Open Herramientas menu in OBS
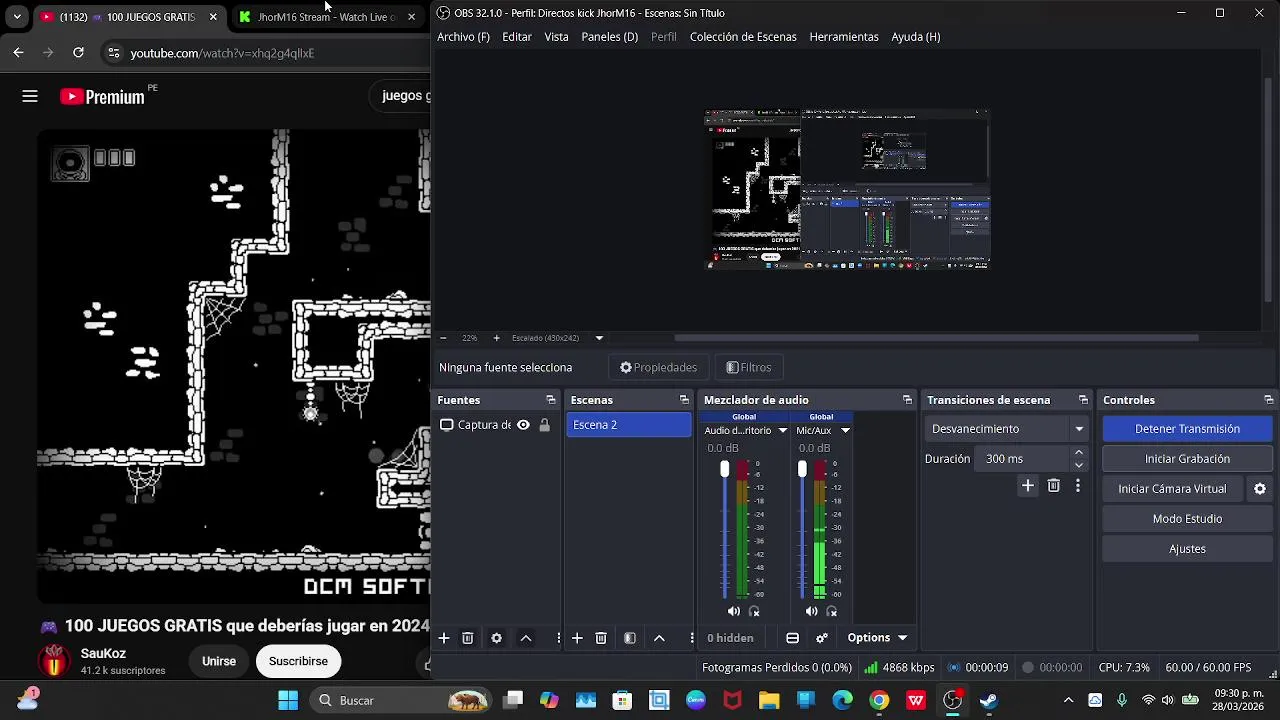Image resolution: width=1280 pixels, height=720 pixels. pyautogui.click(x=844, y=37)
